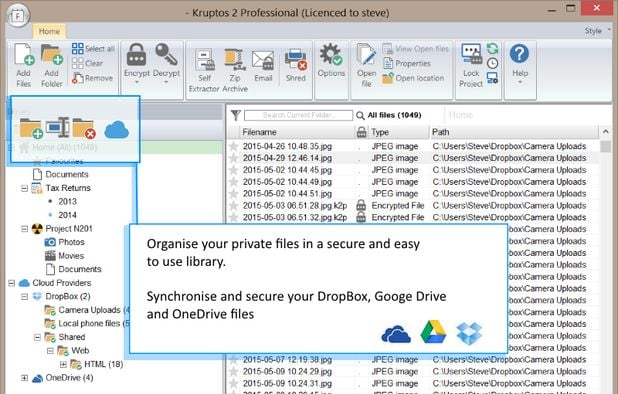
Task: Click Open location
Action: (413, 78)
